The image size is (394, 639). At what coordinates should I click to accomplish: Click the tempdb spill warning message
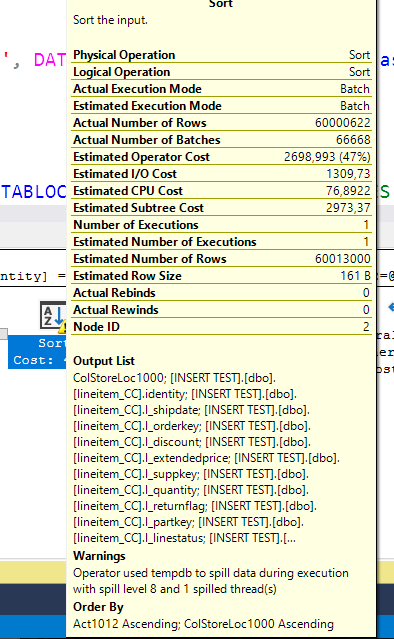point(211,581)
